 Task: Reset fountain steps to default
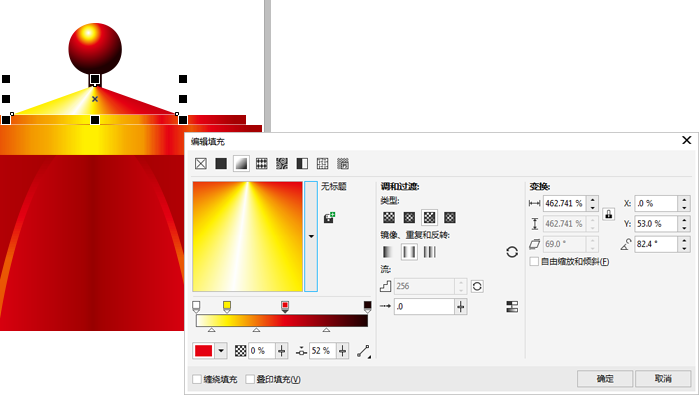click(x=477, y=286)
